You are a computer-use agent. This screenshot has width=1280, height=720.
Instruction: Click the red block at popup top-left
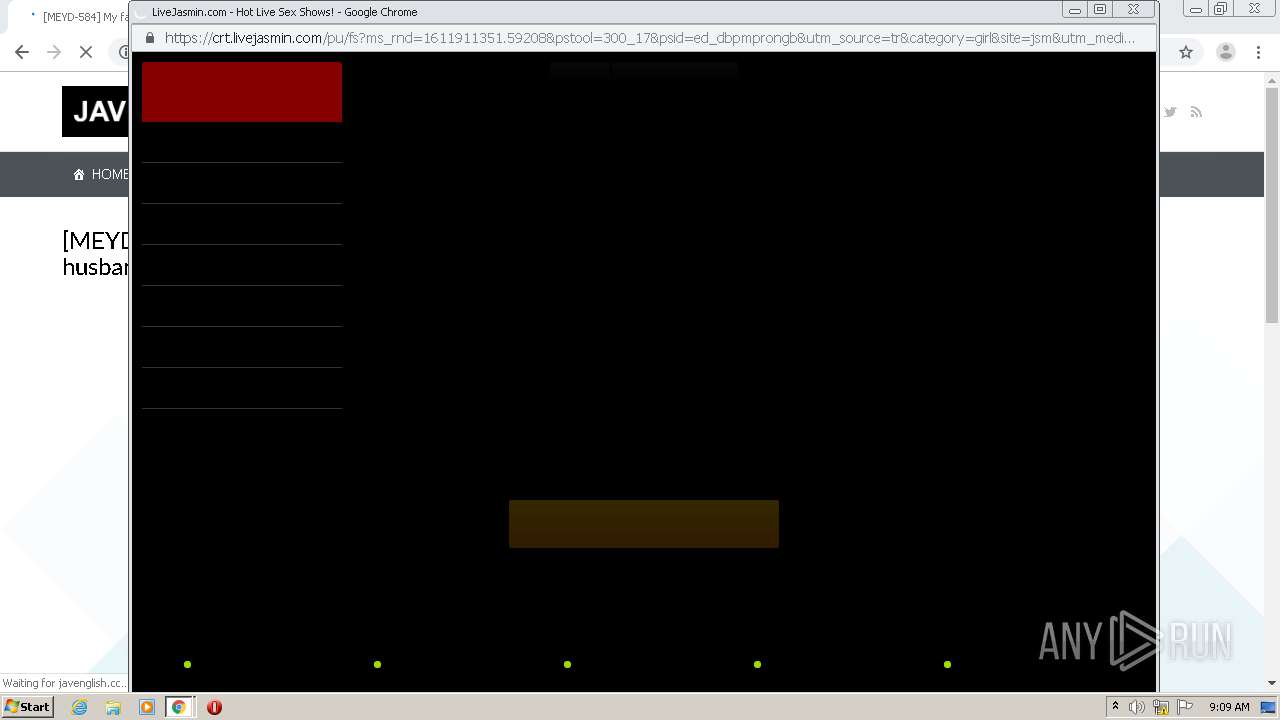pos(242,92)
